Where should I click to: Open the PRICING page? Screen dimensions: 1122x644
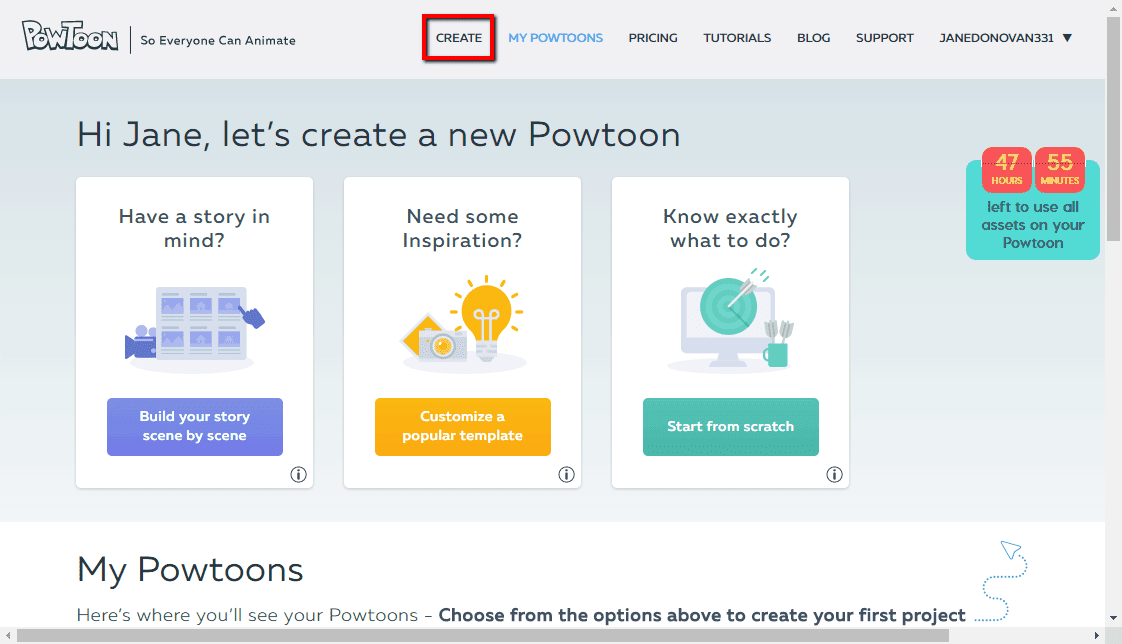tap(653, 38)
